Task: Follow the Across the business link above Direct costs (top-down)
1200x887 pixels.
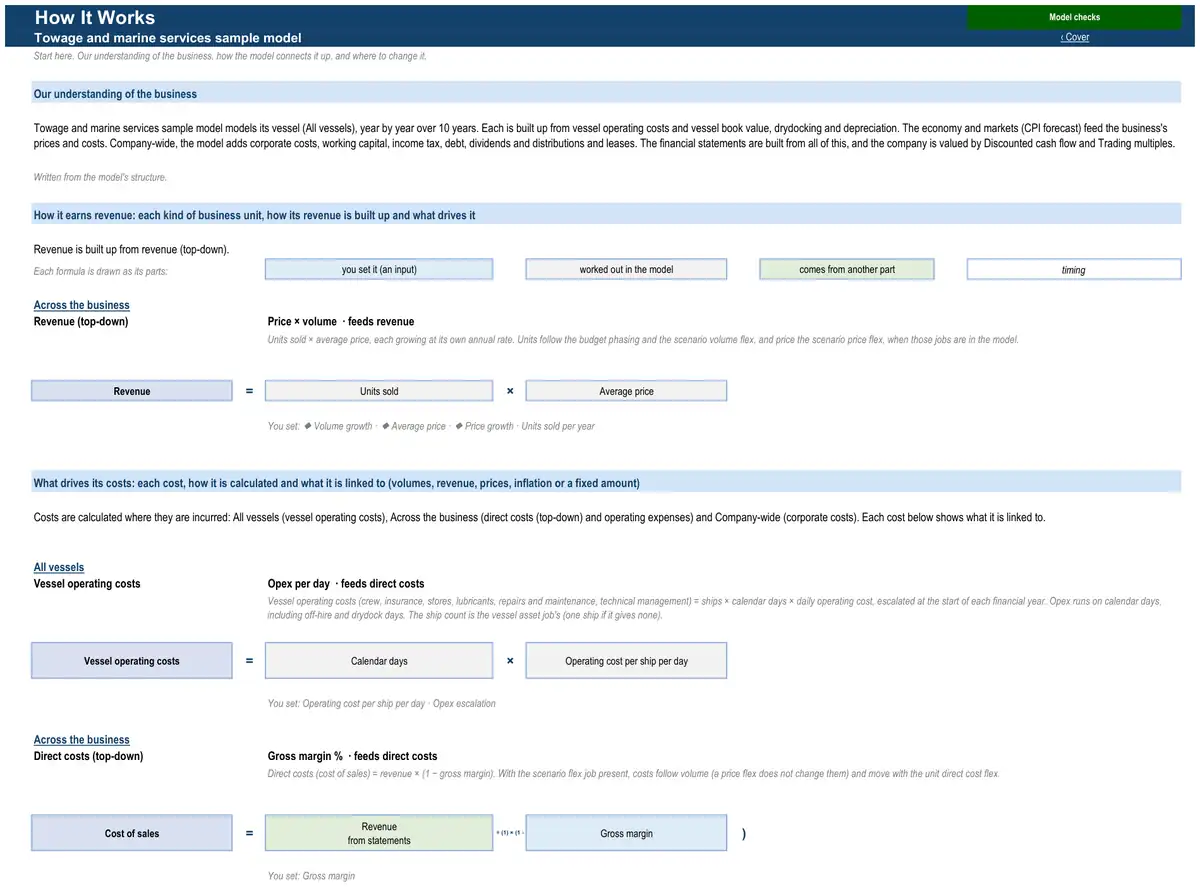Action: click(82, 740)
